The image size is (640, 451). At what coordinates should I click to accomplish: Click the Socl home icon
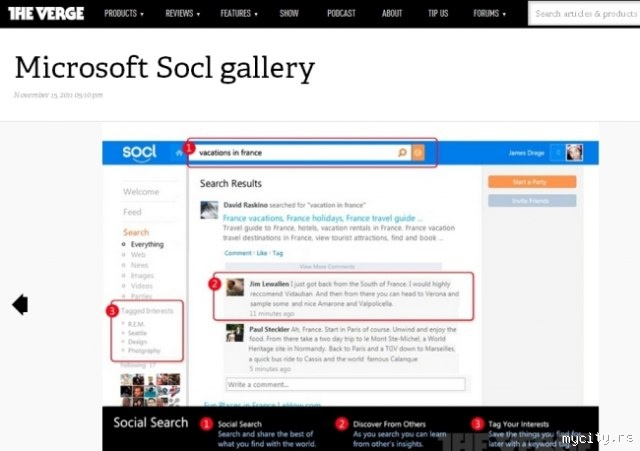(x=179, y=153)
